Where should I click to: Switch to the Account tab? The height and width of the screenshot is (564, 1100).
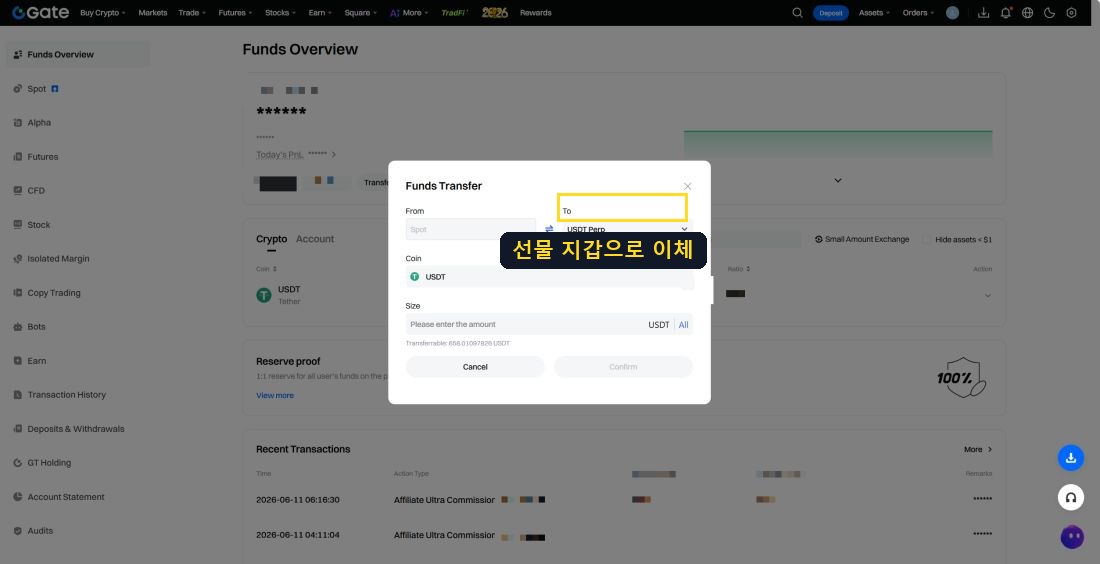[315, 239]
